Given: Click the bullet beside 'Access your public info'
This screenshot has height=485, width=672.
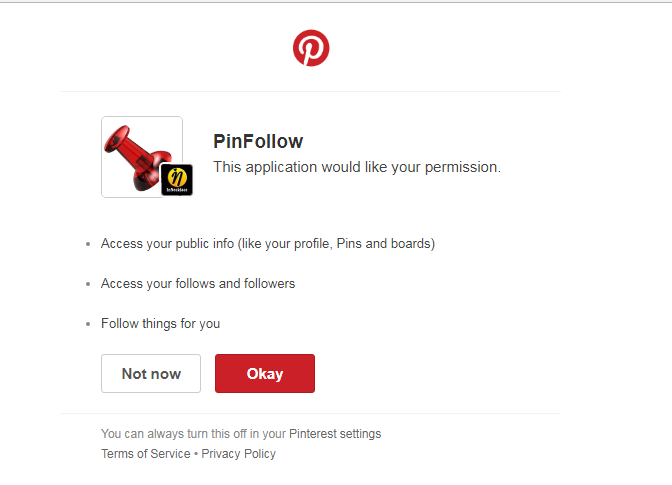Looking at the screenshot, I should click(x=88, y=244).
